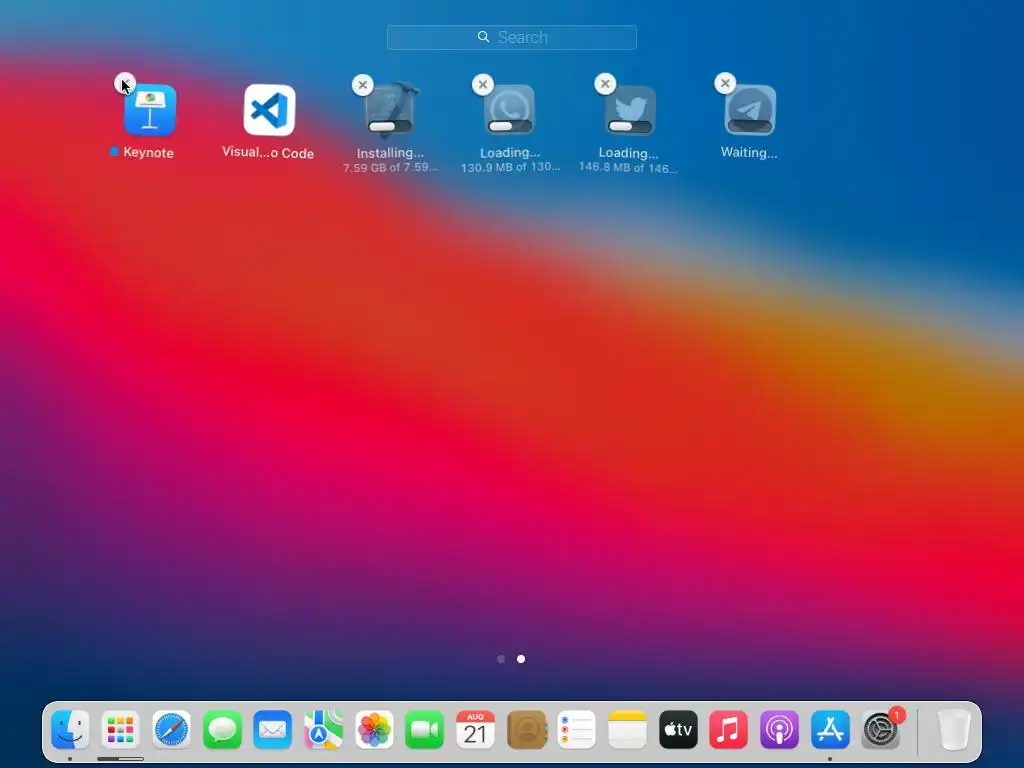Click the 146.8 MB download size text
The width and height of the screenshot is (1024, 768).
click(628, 168)
